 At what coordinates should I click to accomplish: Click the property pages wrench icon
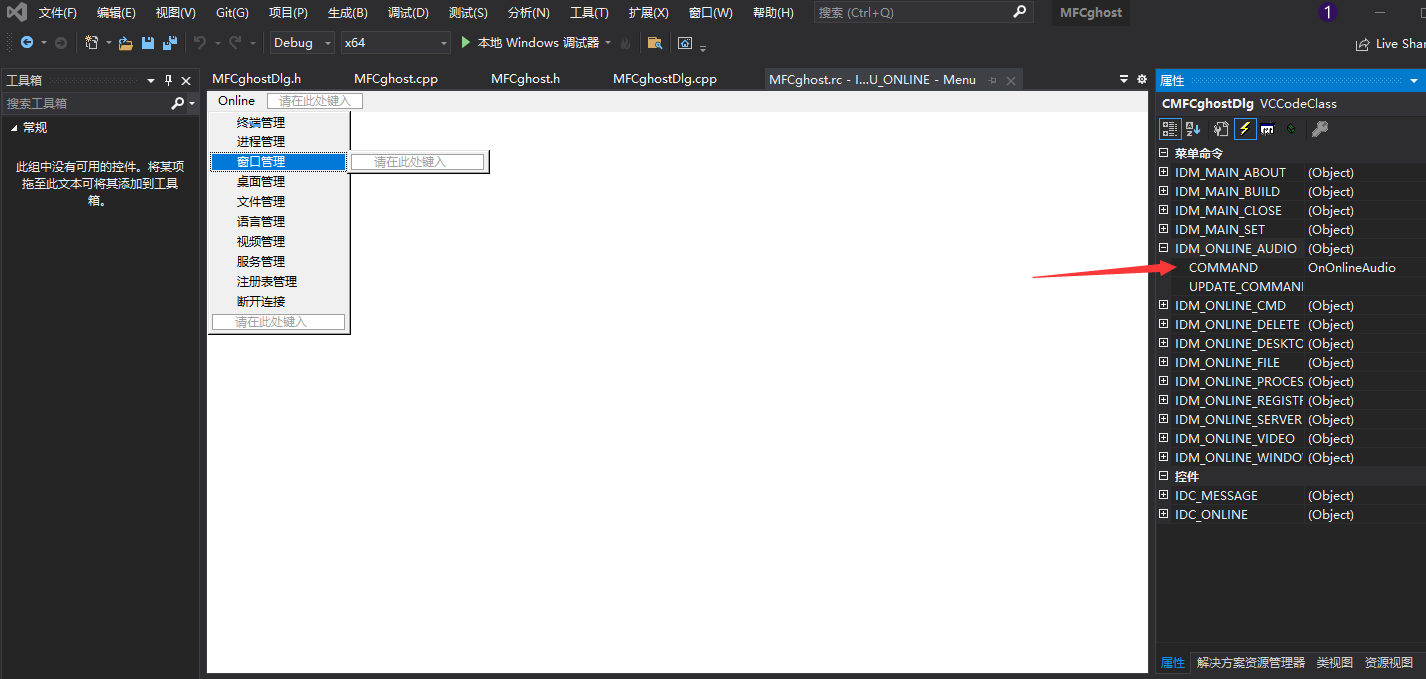point(1320,129)
